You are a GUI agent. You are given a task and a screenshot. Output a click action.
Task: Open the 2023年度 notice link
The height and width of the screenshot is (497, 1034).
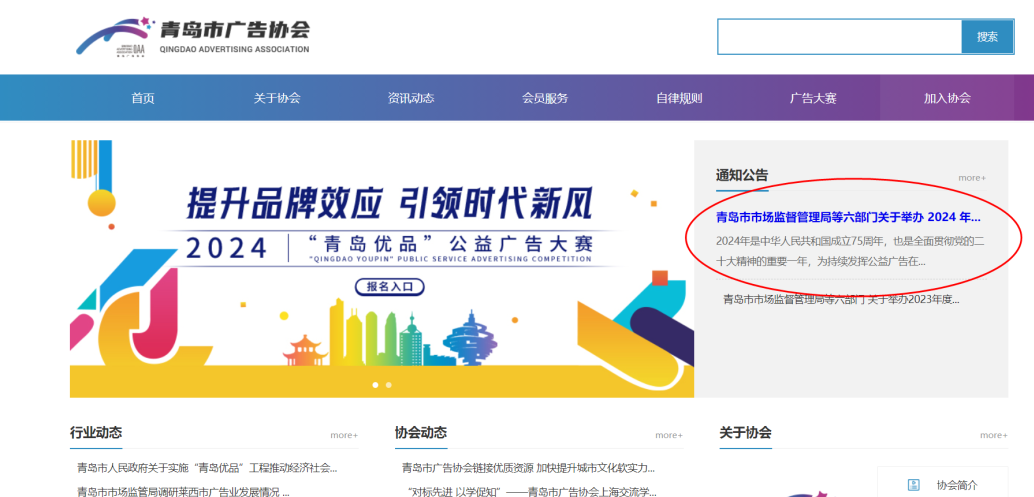pos(841,299)
